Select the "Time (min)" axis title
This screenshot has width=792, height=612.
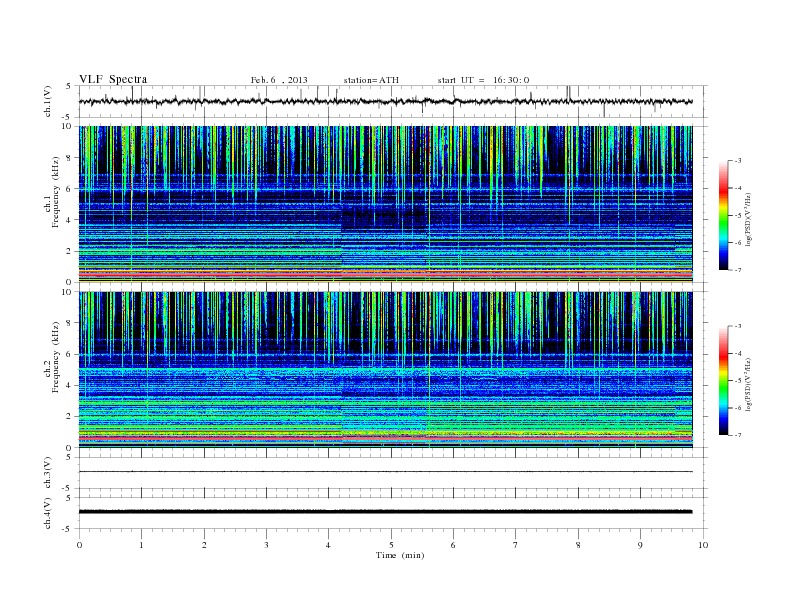(x=400, y=555)
